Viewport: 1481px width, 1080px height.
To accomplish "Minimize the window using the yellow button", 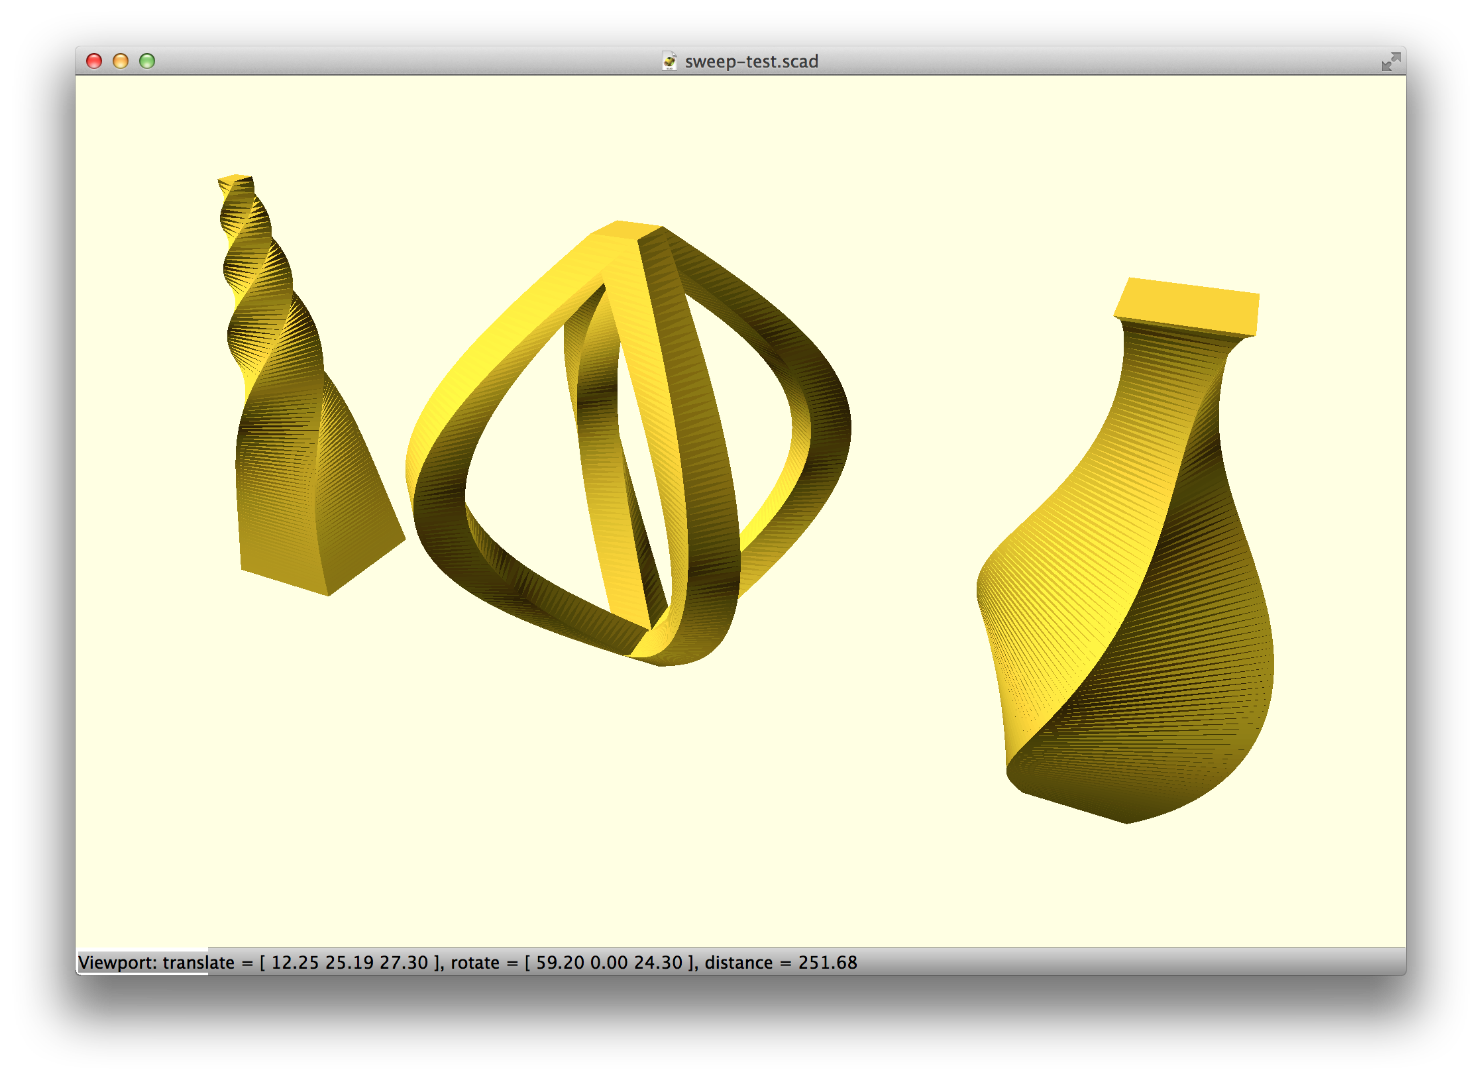I will point(121,61).
